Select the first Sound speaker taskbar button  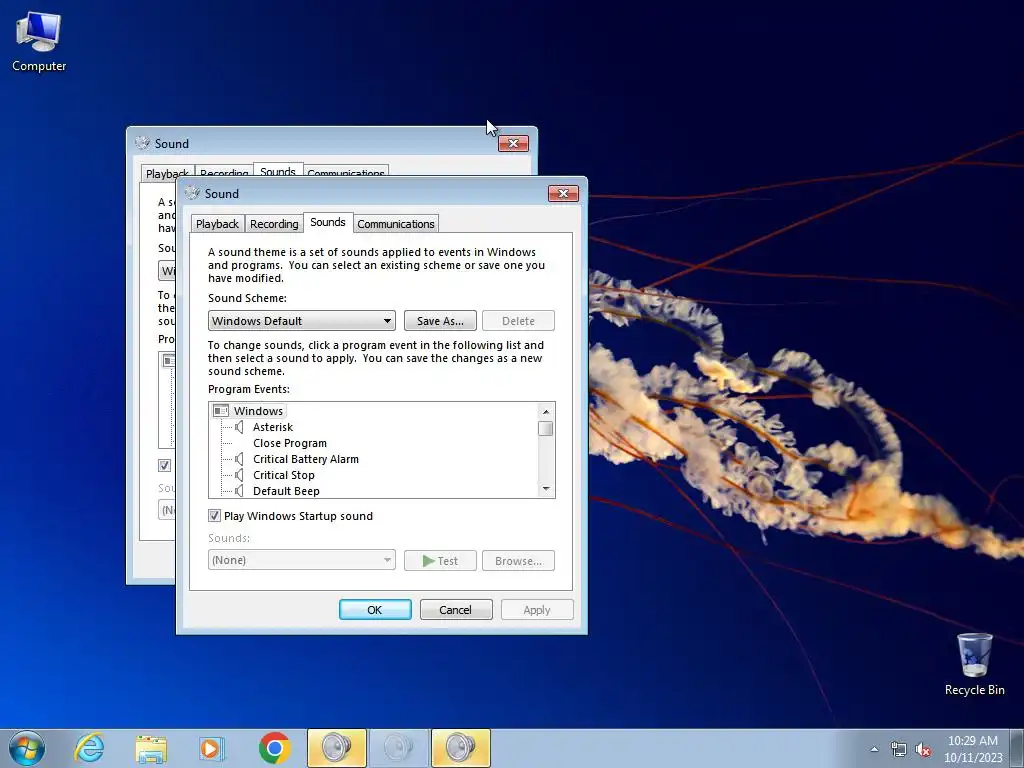(337, 748)
